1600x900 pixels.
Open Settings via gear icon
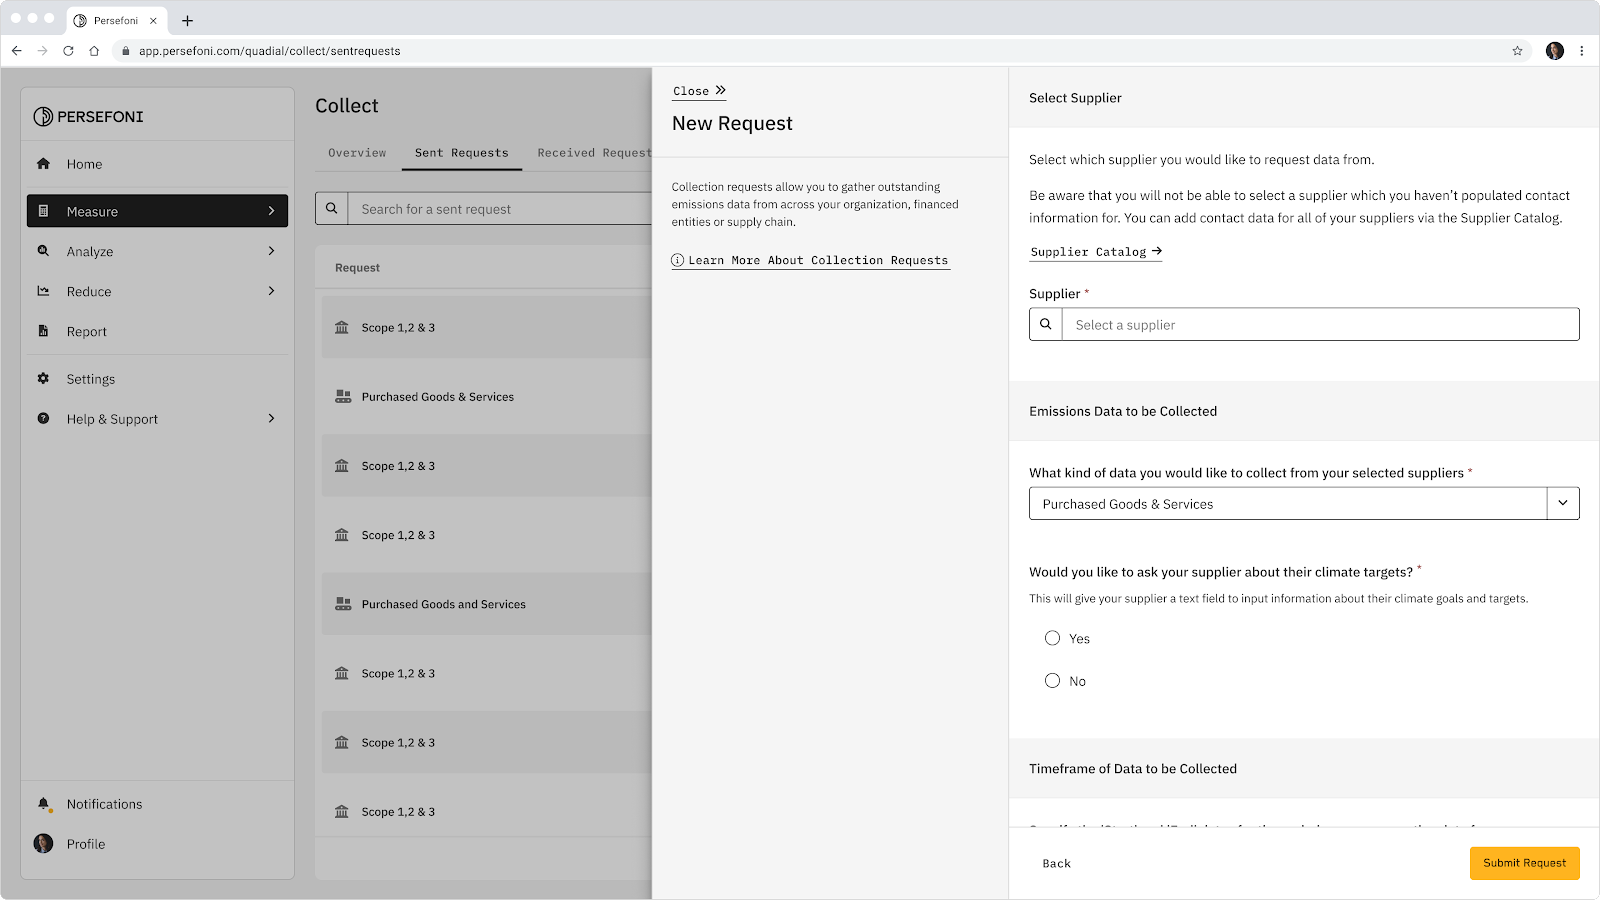43,379
